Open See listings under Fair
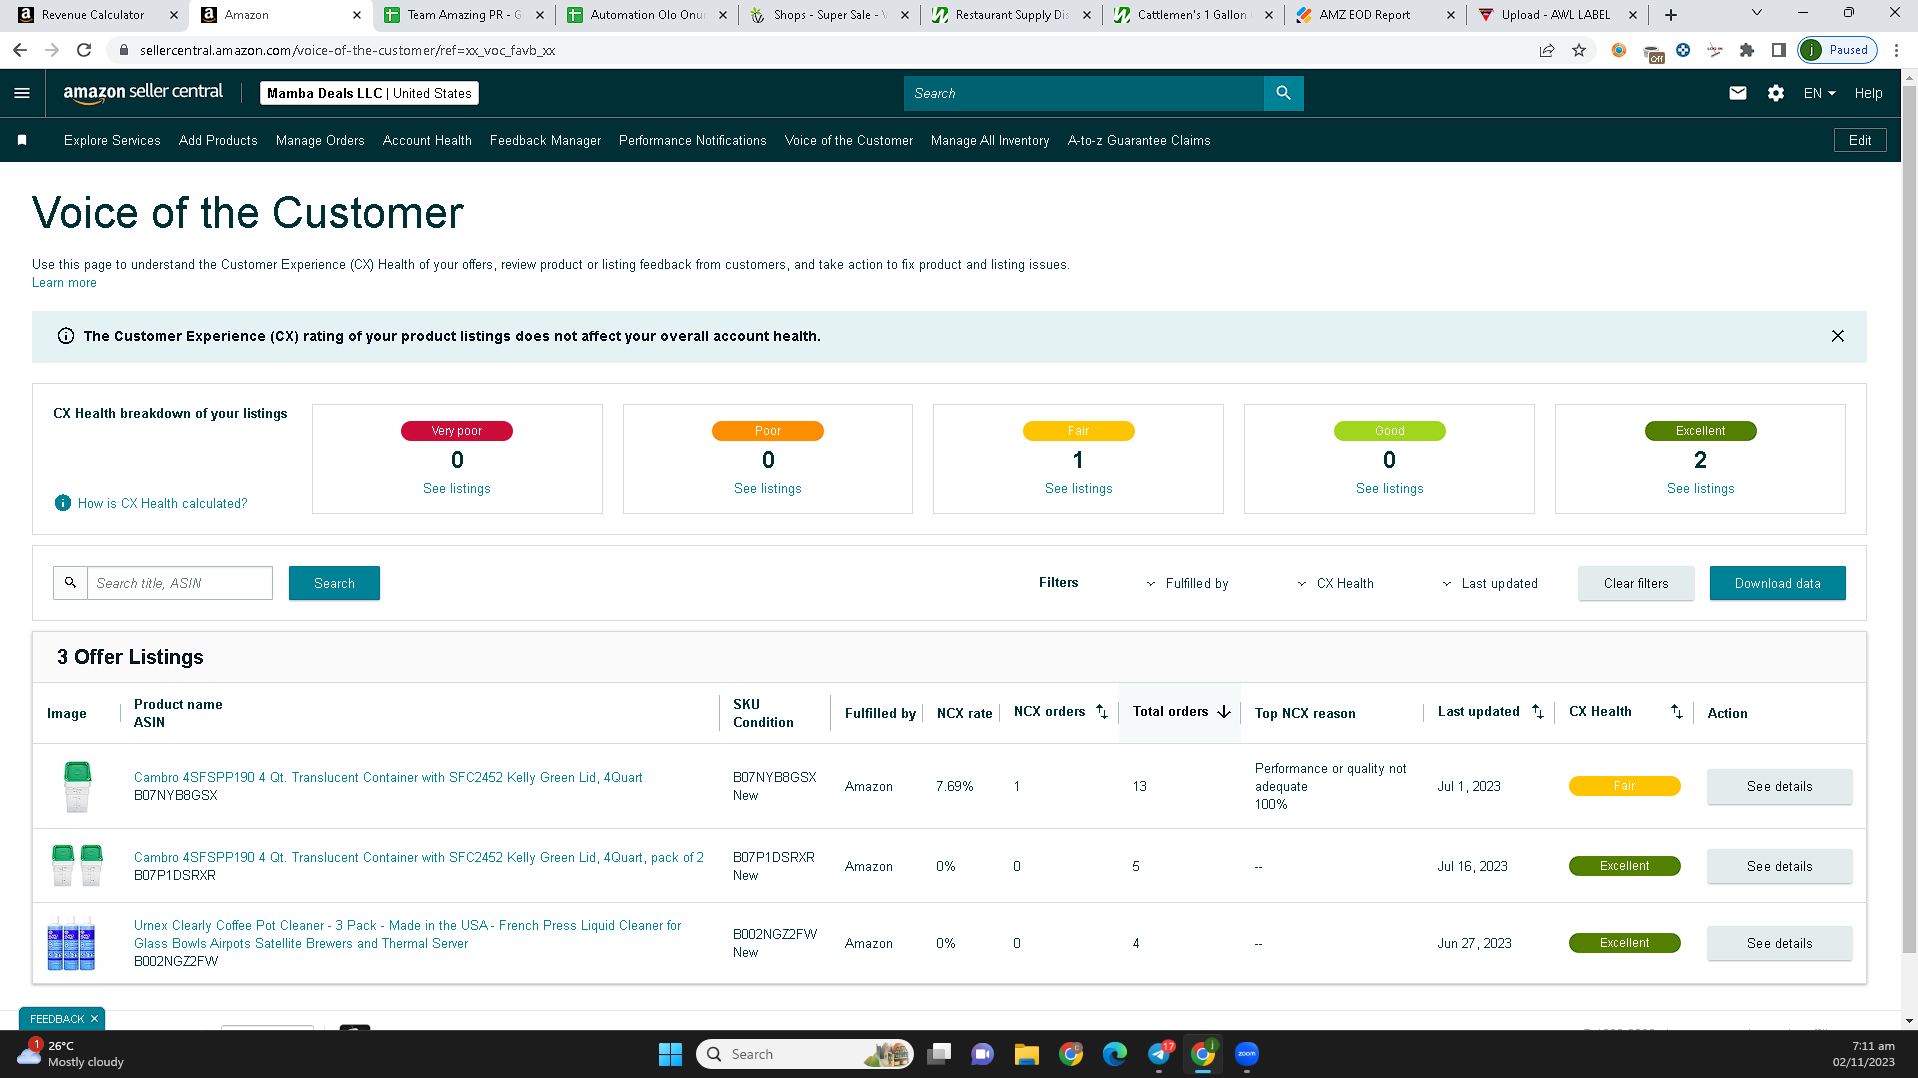Screen dimensions: 1918x1078 1078,488
